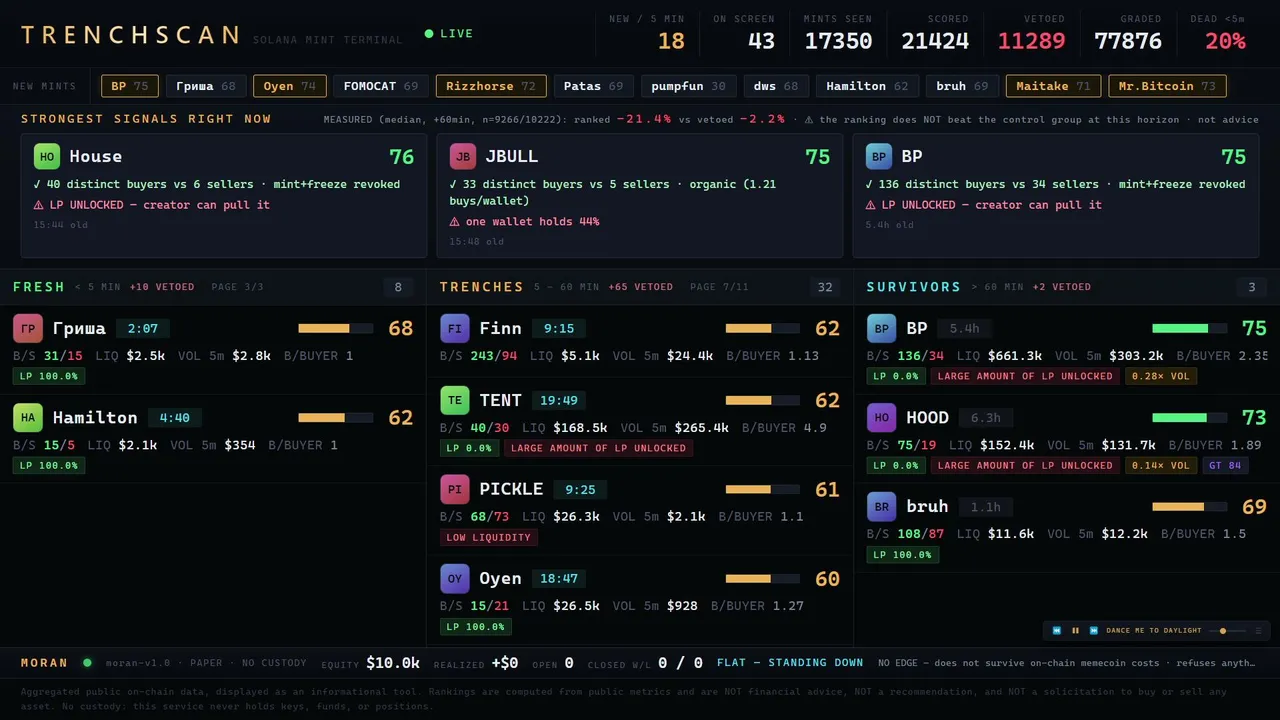Click the VETOED 11289 header stat
This screenshot has height=720, width=1280.
coord(1031,32)
